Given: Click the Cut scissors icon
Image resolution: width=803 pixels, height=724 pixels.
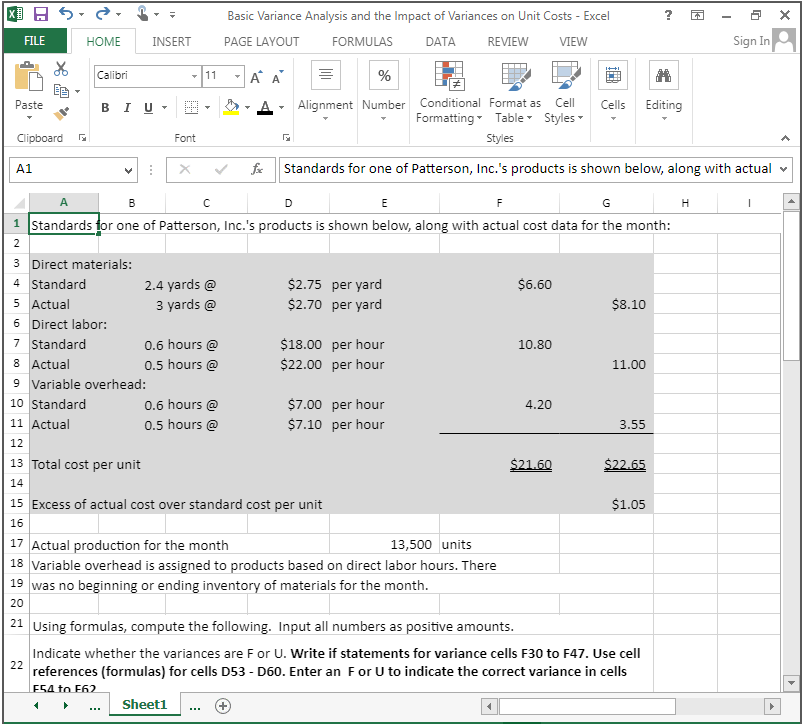Looking at the screenshot, I should point(61,69).
